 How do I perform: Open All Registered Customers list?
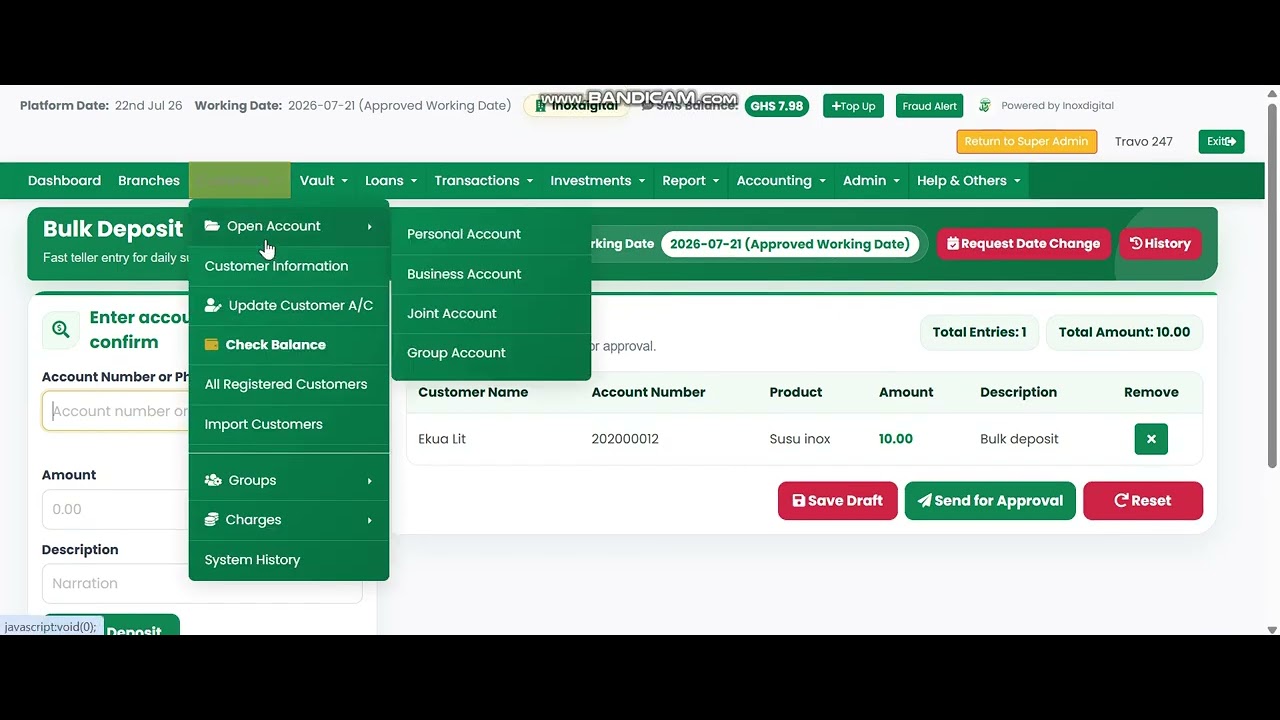[x=288, y=384]
